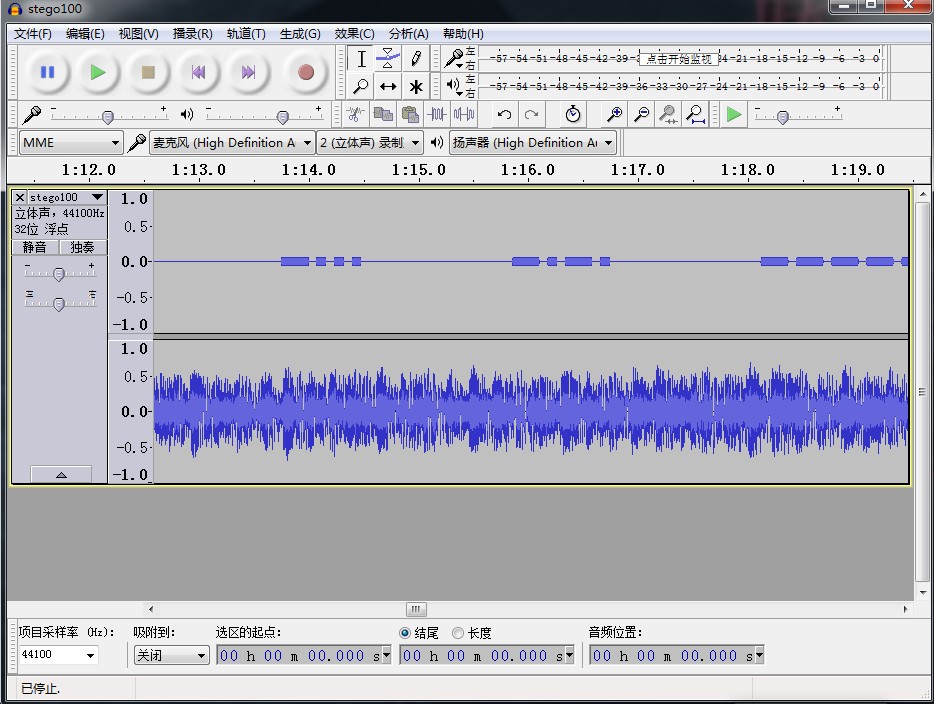Select the I-beam Selection tool

361,59
